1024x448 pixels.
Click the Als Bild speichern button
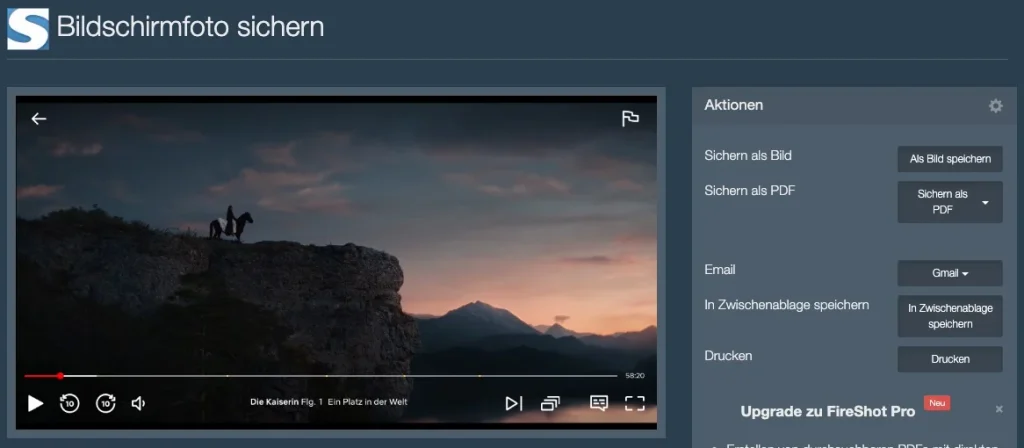(950, 159)
